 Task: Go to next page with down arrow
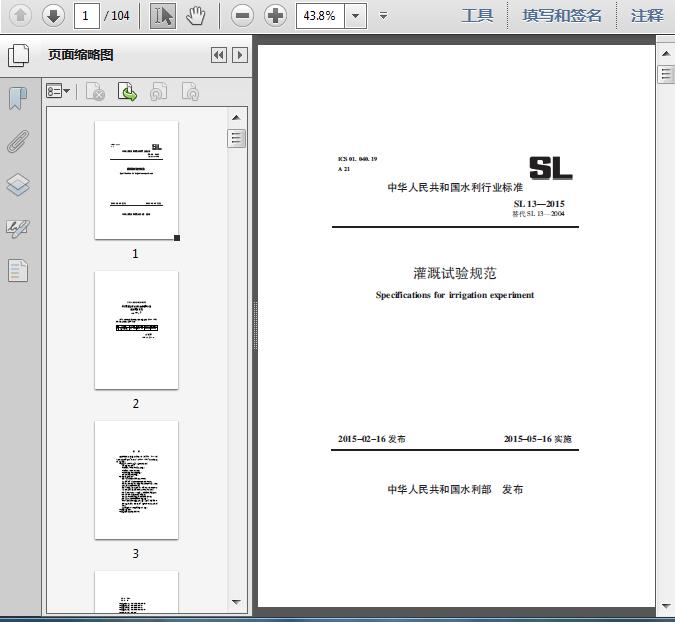[x=53, y=16]
